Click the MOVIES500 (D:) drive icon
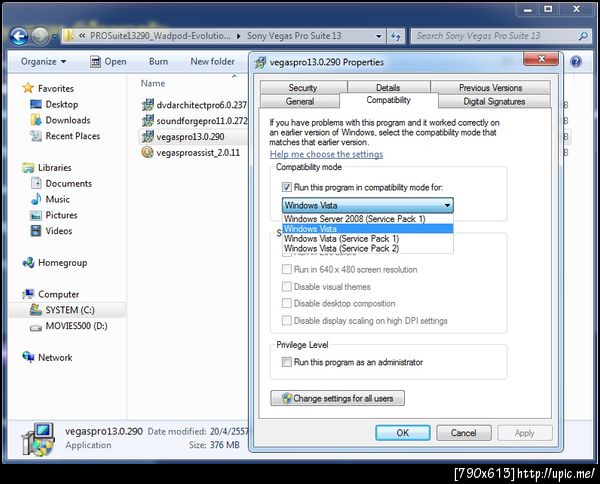Screen dimensions: 600x484 [36, 327]
